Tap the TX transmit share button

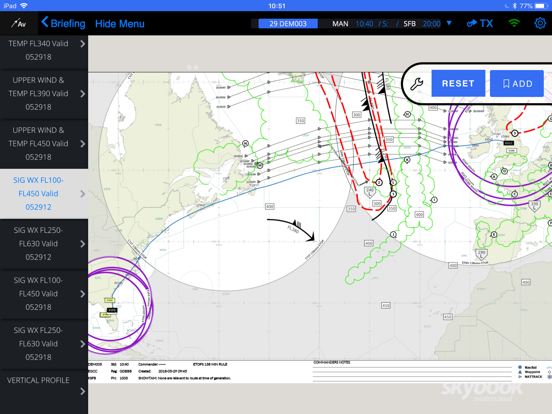tap(479, 24)
